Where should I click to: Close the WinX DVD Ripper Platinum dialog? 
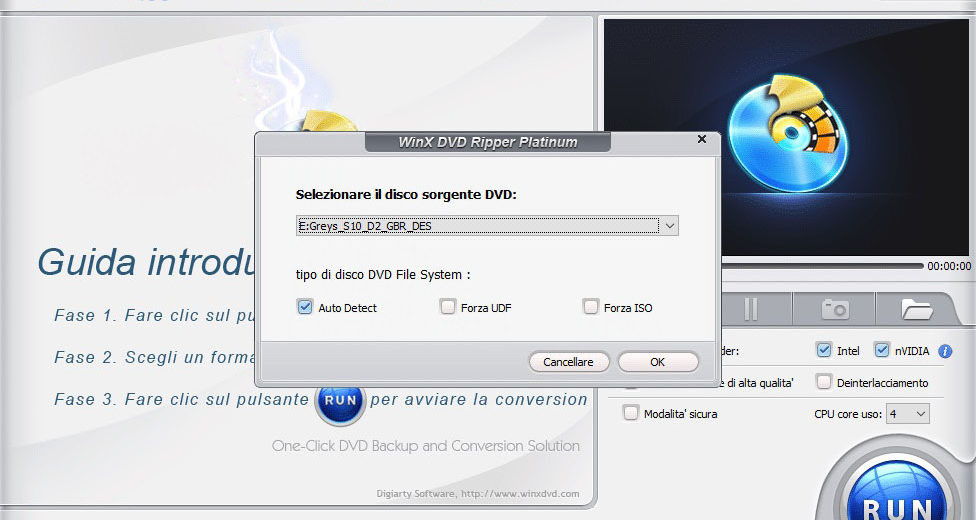click(x=702, y=139)
